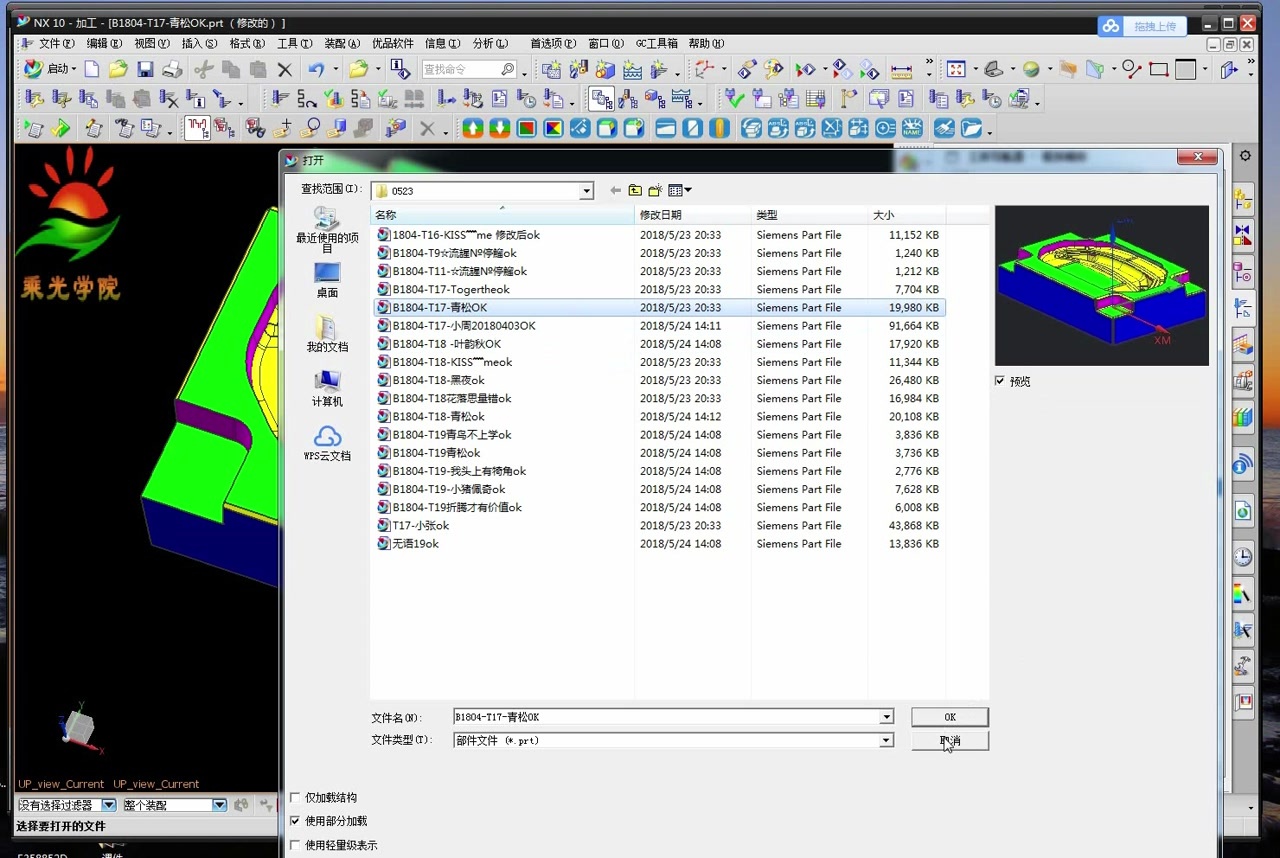Click the gear settings icon on right sidebar
Screen dimensions: 1280x858
[x=1245, y=156]
